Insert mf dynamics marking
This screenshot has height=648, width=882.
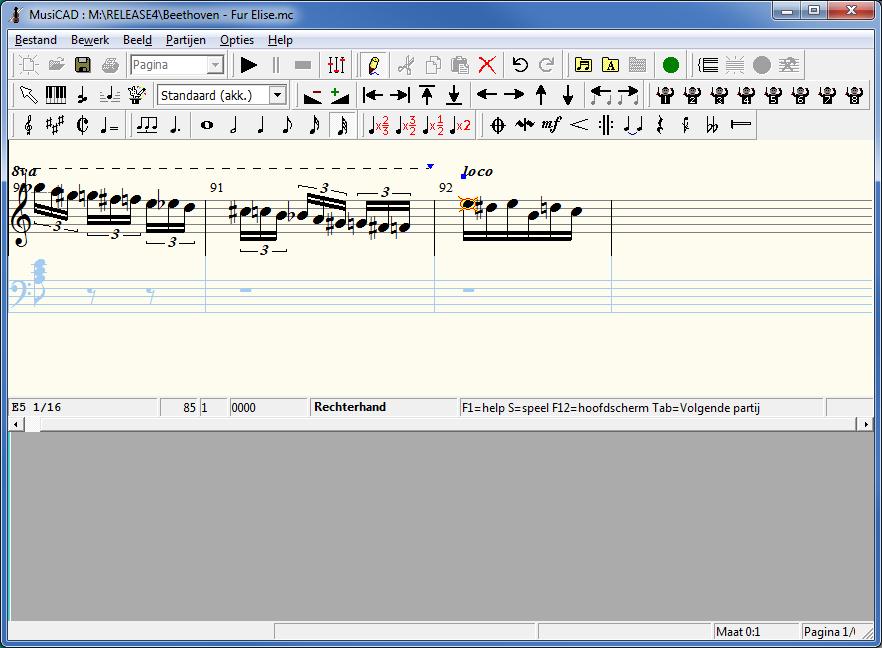point(551,125)
